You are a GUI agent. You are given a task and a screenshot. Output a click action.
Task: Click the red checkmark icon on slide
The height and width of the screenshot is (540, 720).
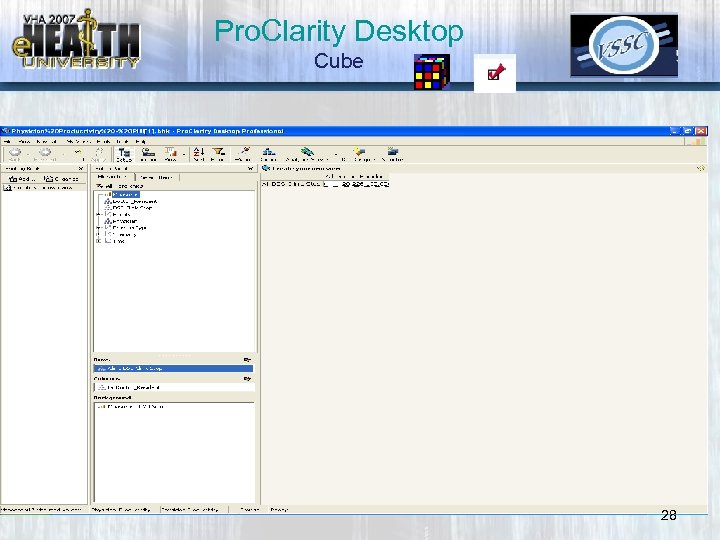click(495, 73)
